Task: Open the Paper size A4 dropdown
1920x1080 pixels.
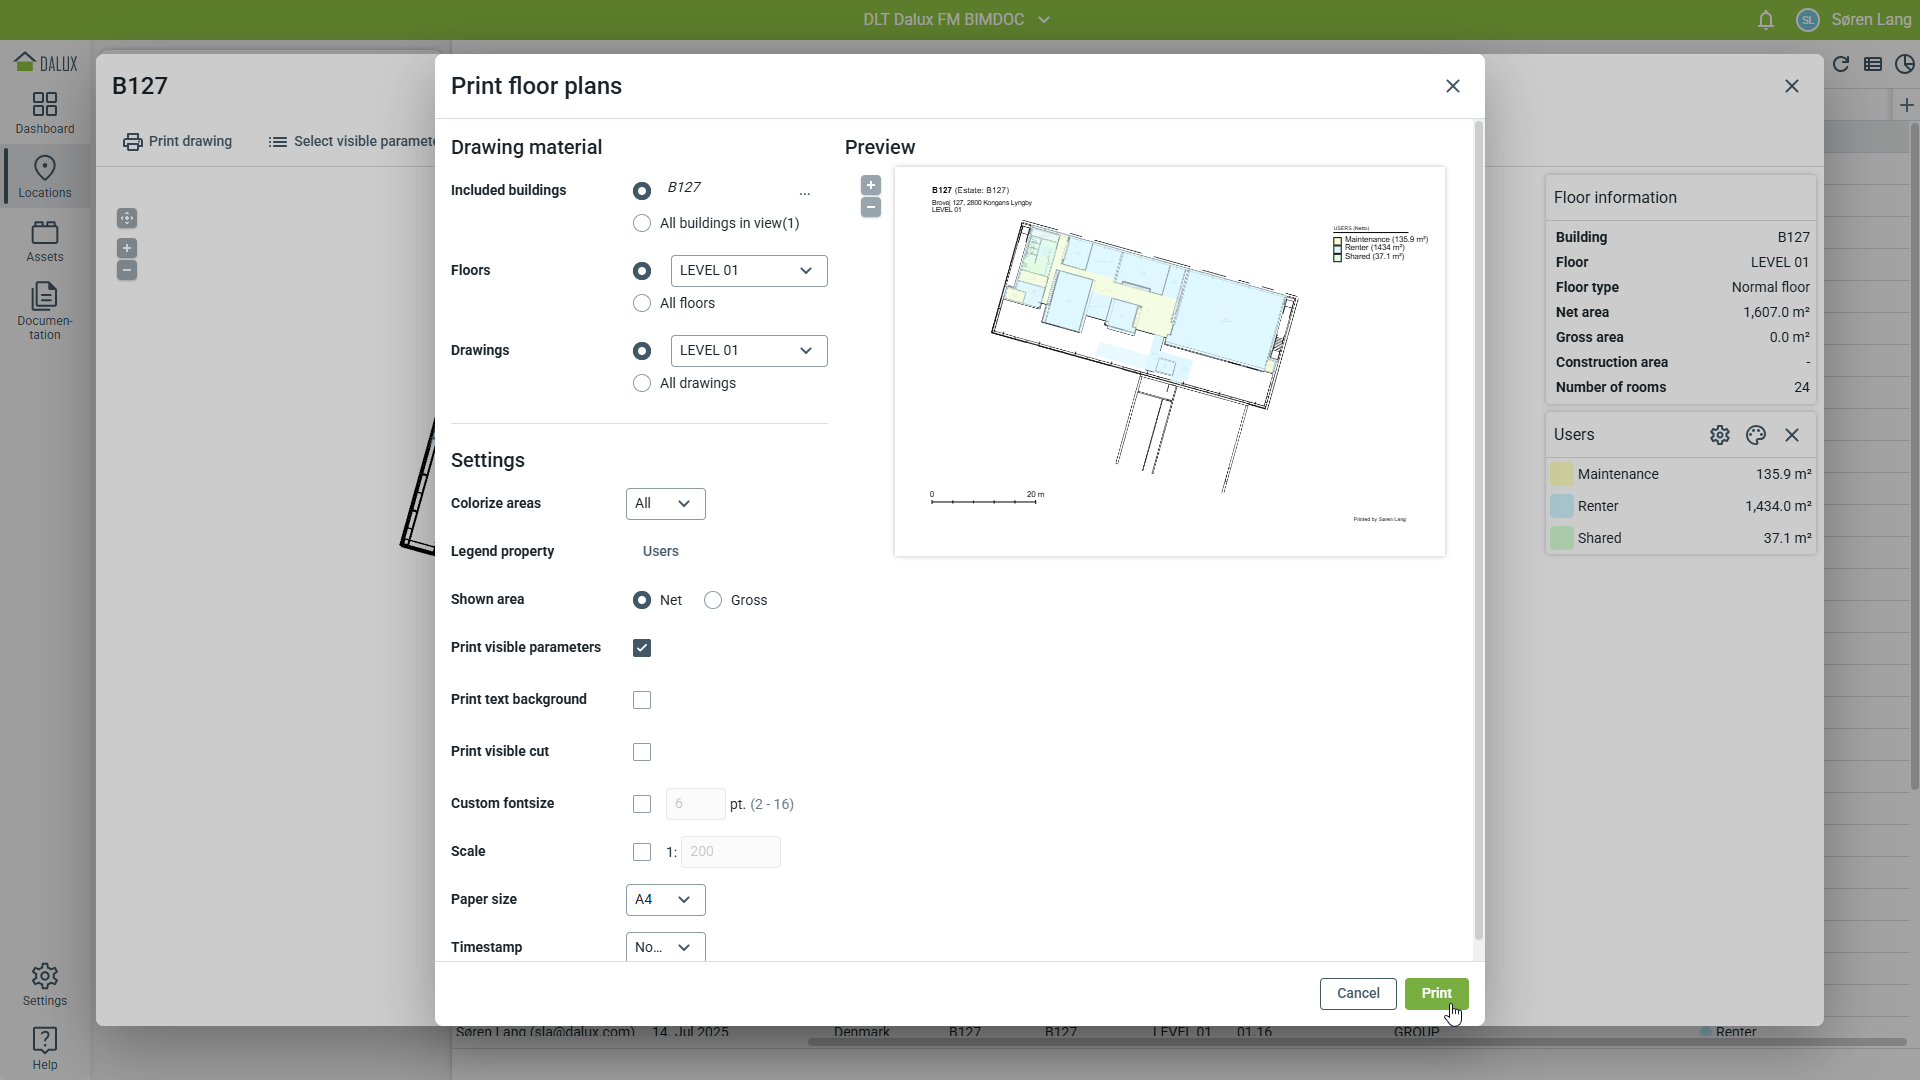Action: pyautogui.click(x=665, y=900)
